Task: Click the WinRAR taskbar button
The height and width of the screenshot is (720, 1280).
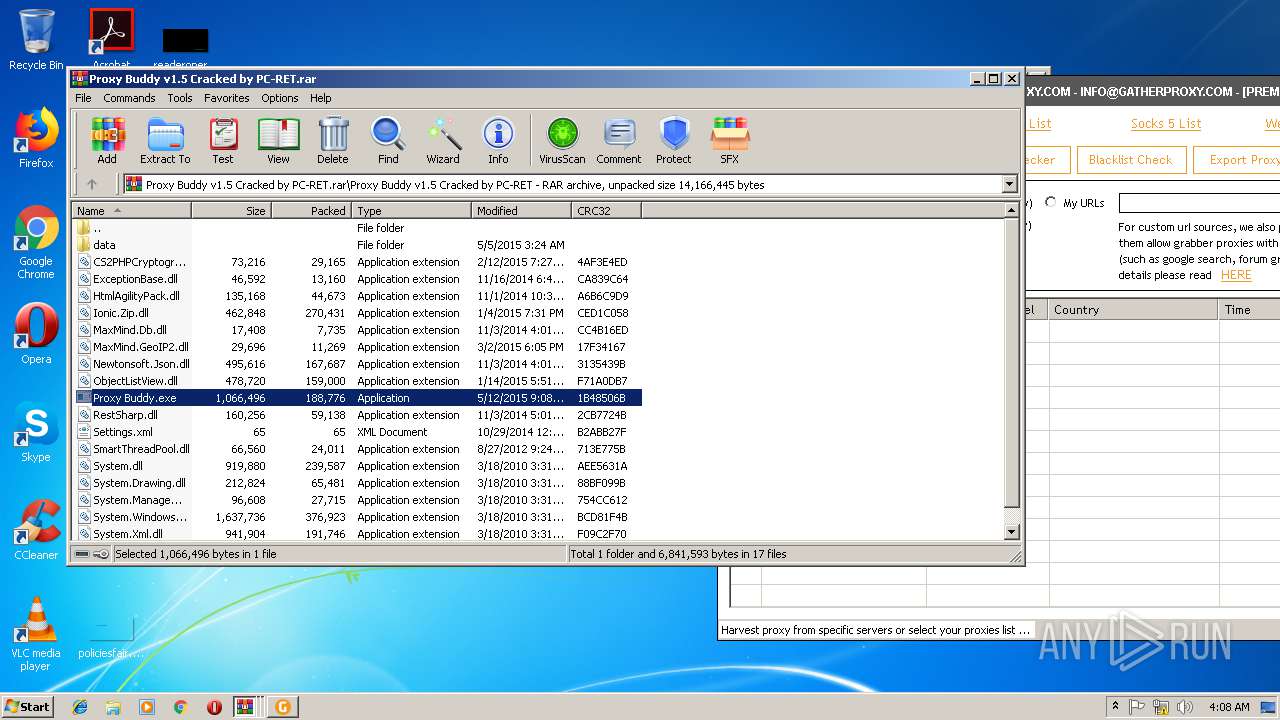Action: click(246, 707)
